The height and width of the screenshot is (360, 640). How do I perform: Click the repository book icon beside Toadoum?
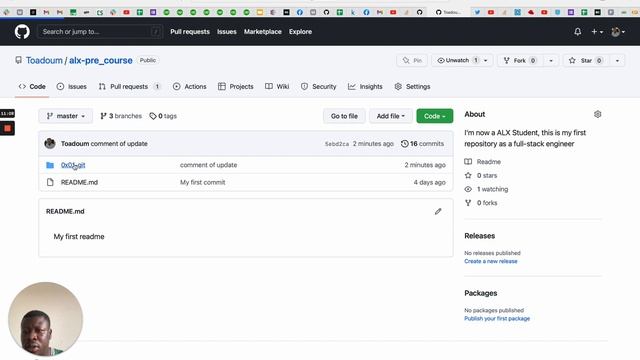(x=18, y=60)
